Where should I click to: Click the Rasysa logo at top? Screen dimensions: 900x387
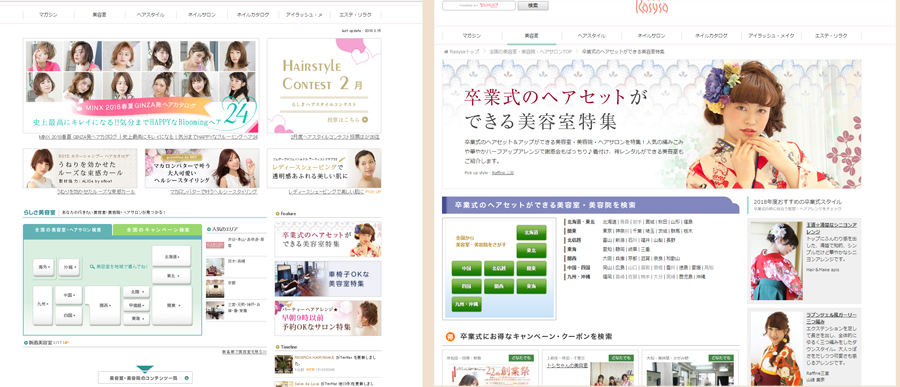651,6
